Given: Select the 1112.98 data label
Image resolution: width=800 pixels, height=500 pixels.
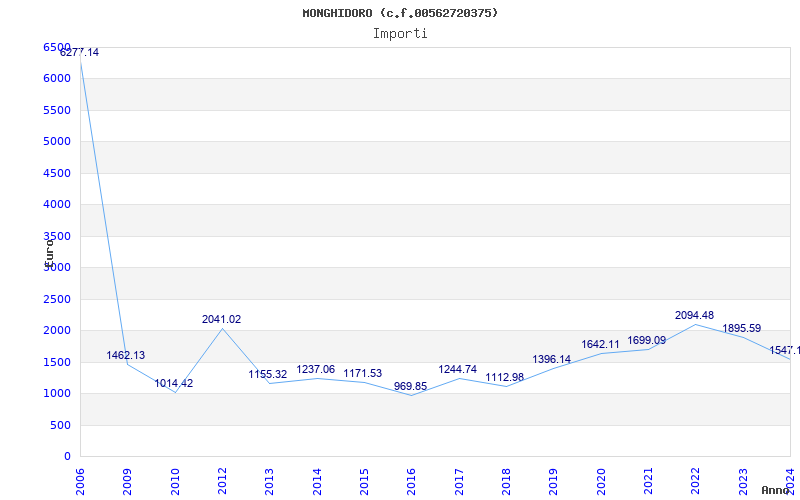Looking at the screenshot, I should click(x=505, y=378).
